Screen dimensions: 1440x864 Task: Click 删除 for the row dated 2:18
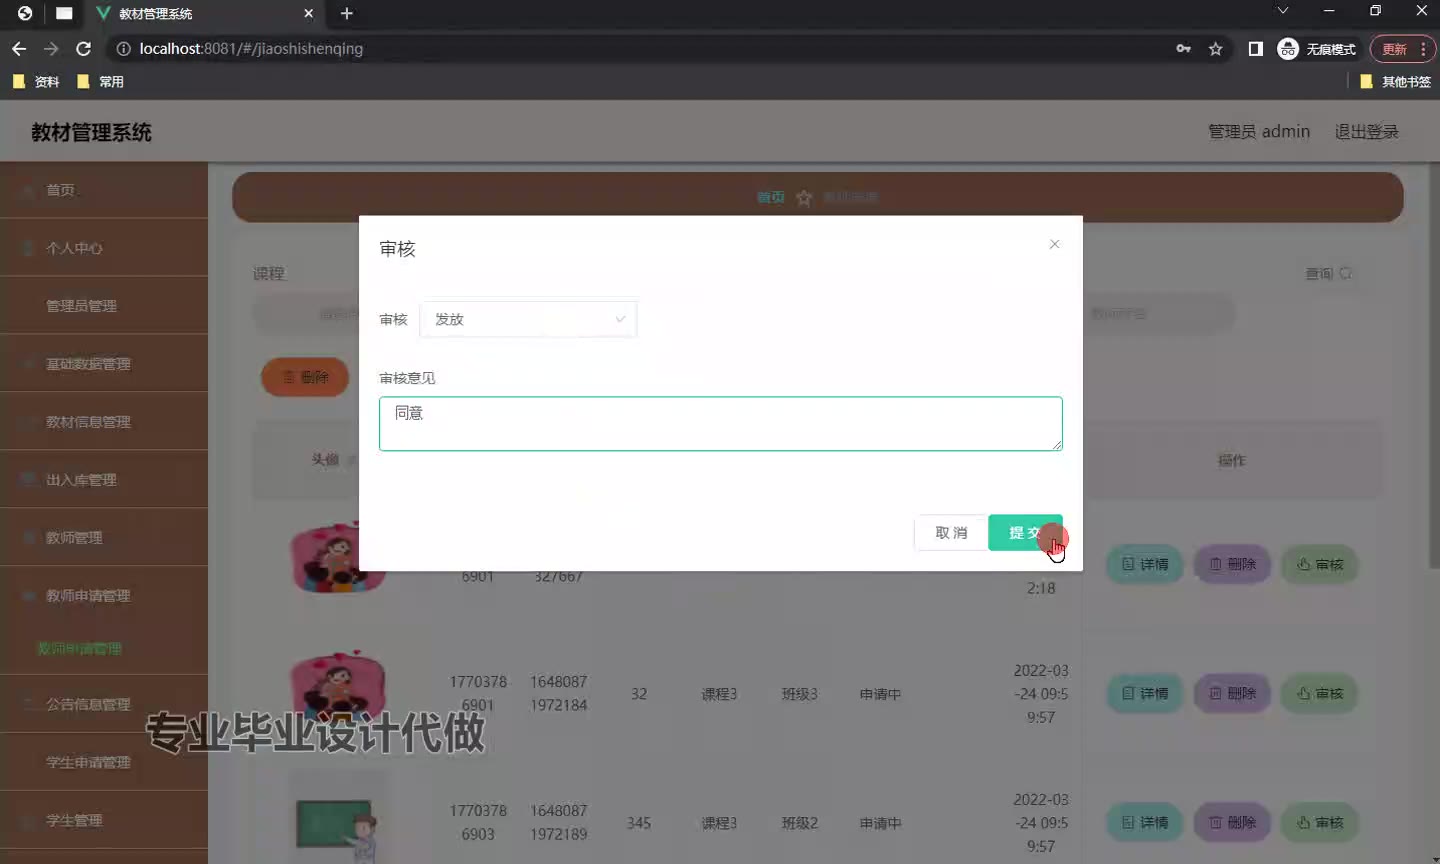click(1232, 564)
